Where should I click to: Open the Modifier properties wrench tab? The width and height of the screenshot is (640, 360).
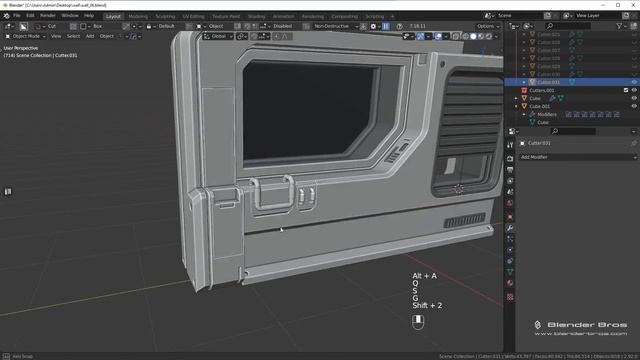tap(510, 228)
